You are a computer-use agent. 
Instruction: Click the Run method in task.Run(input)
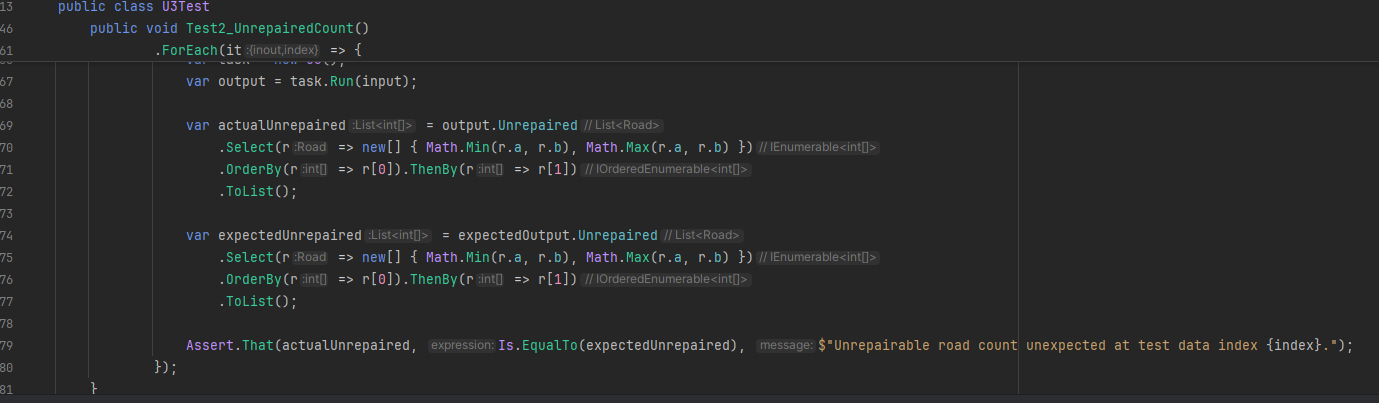pos(342,82)
